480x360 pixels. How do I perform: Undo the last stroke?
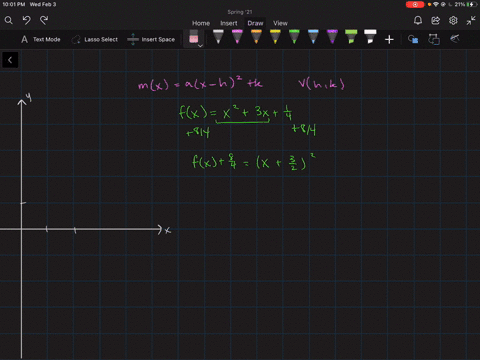point(27,21)
